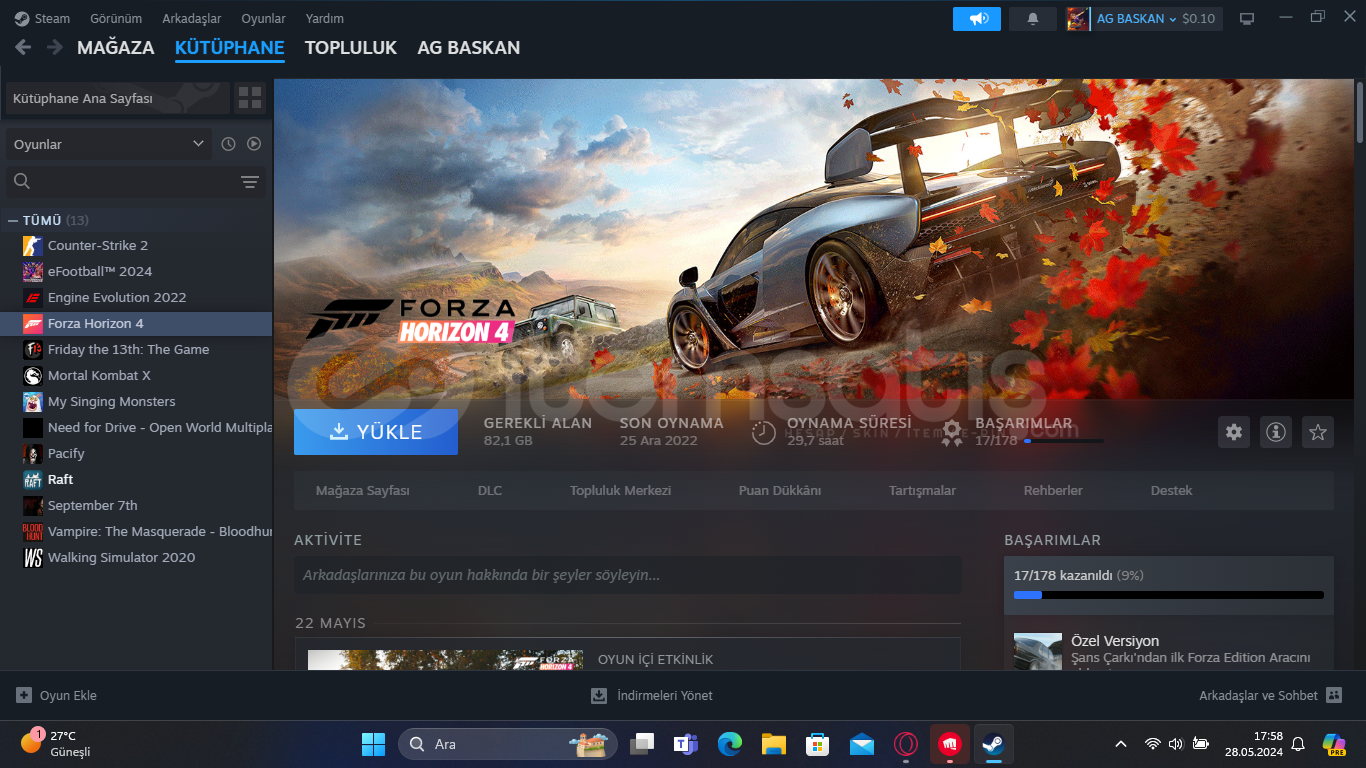This screenshot has width=1366, height=768.
Task: Open Tartışmalar link
Action: click(x=922, y=491)
